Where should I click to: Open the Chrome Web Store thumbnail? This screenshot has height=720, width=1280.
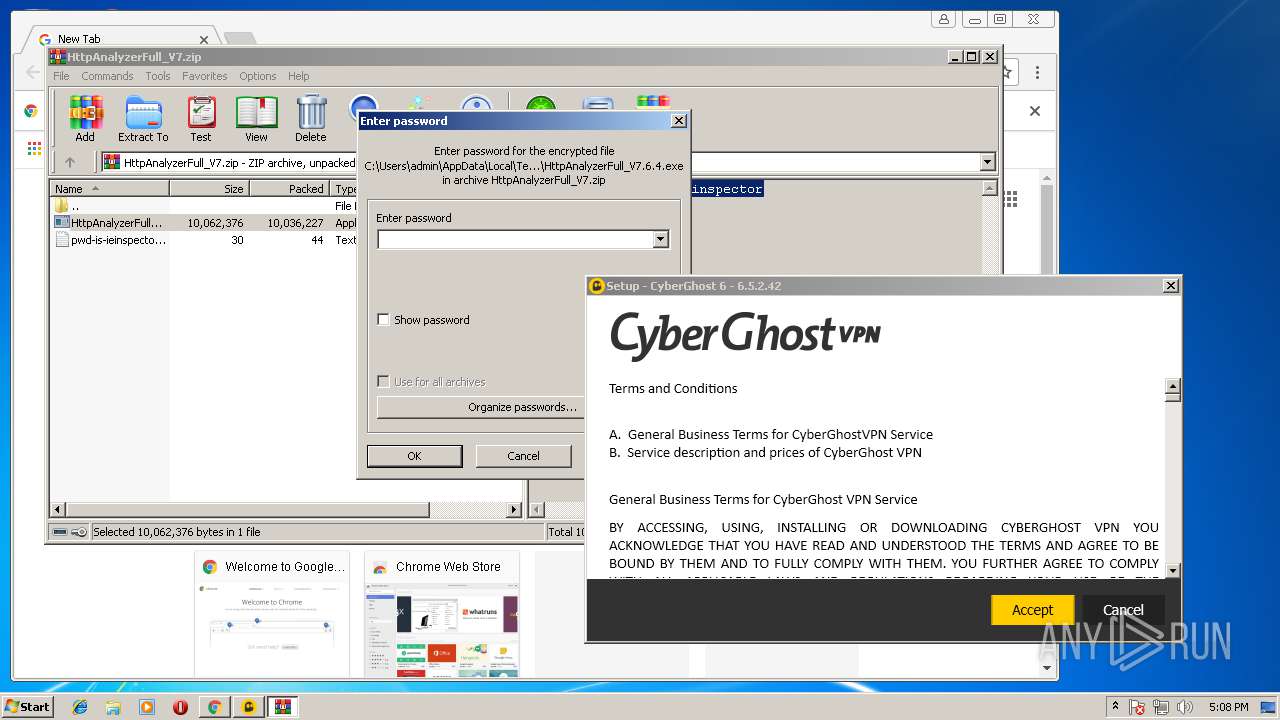442,615
